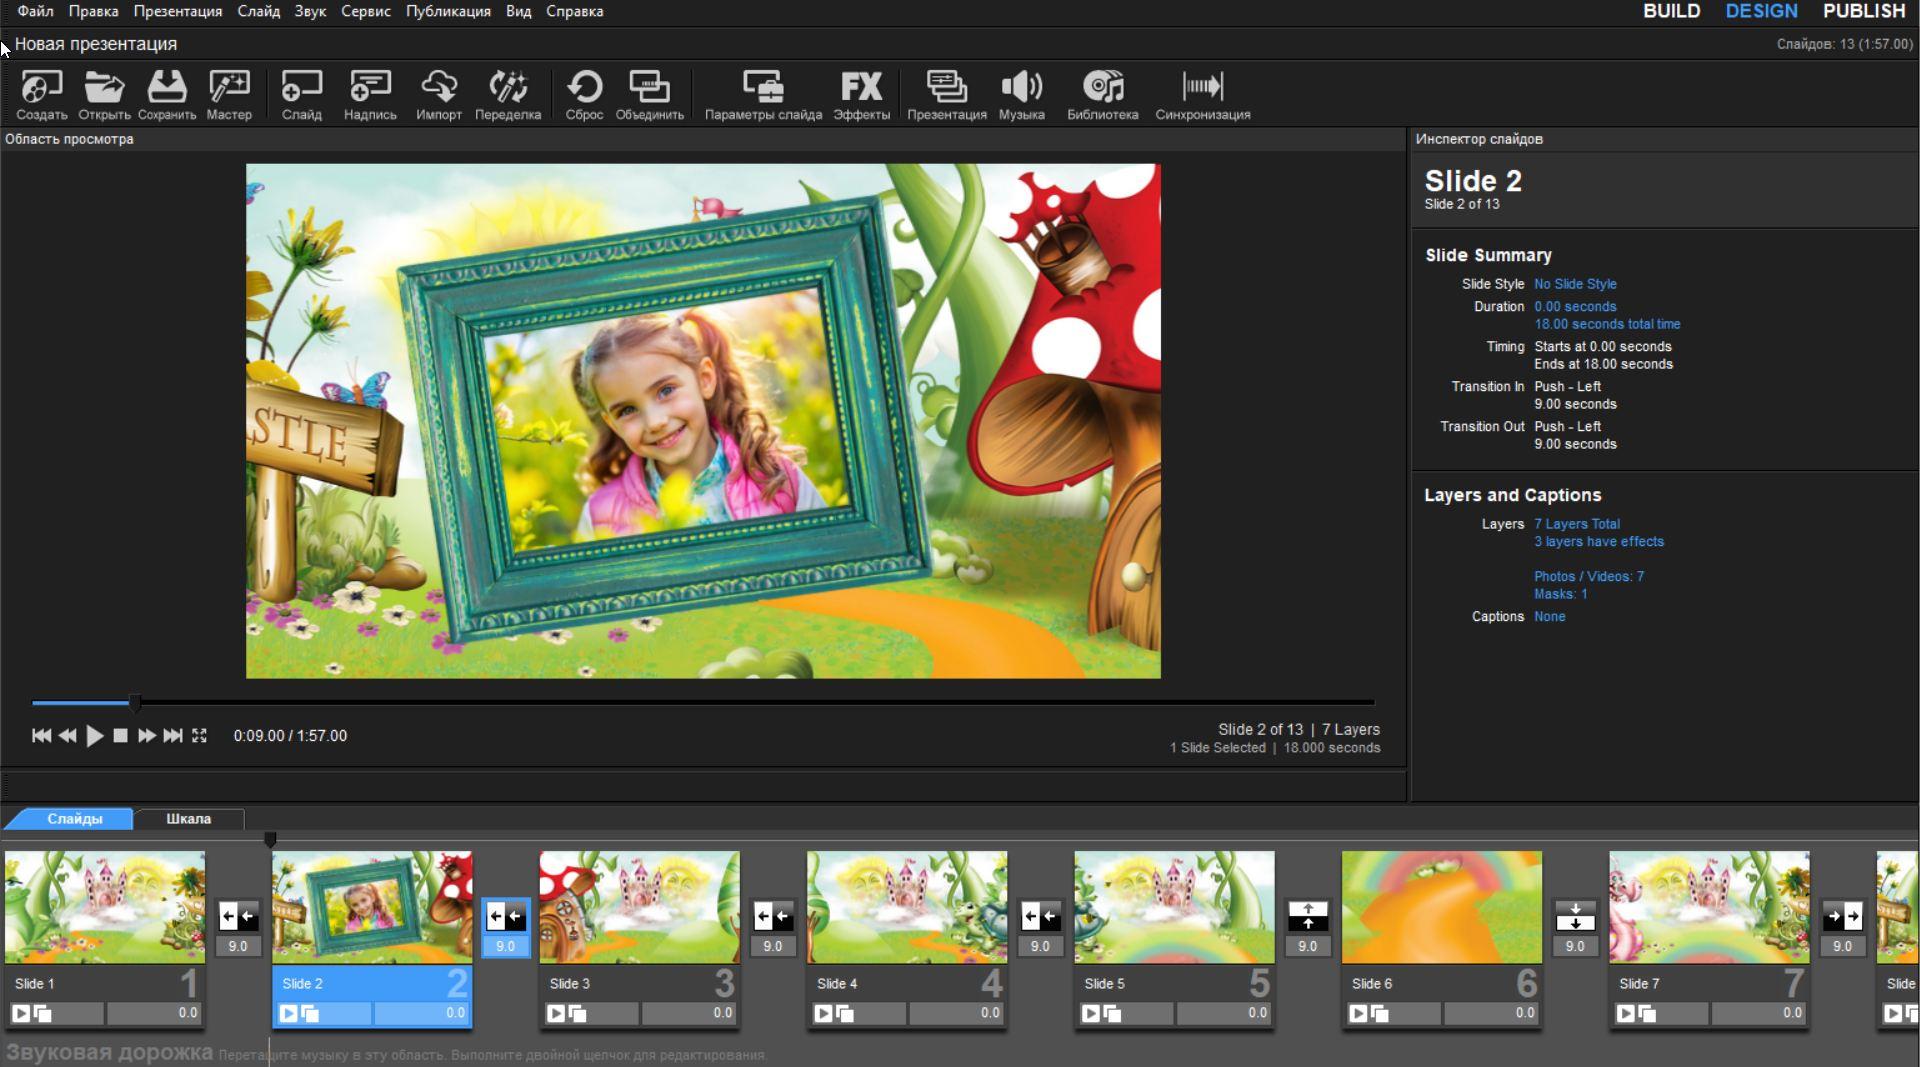Click the Создать (Create) toolbar icon
This screenshot has width=1920, height=1067.
click(41, 95)
